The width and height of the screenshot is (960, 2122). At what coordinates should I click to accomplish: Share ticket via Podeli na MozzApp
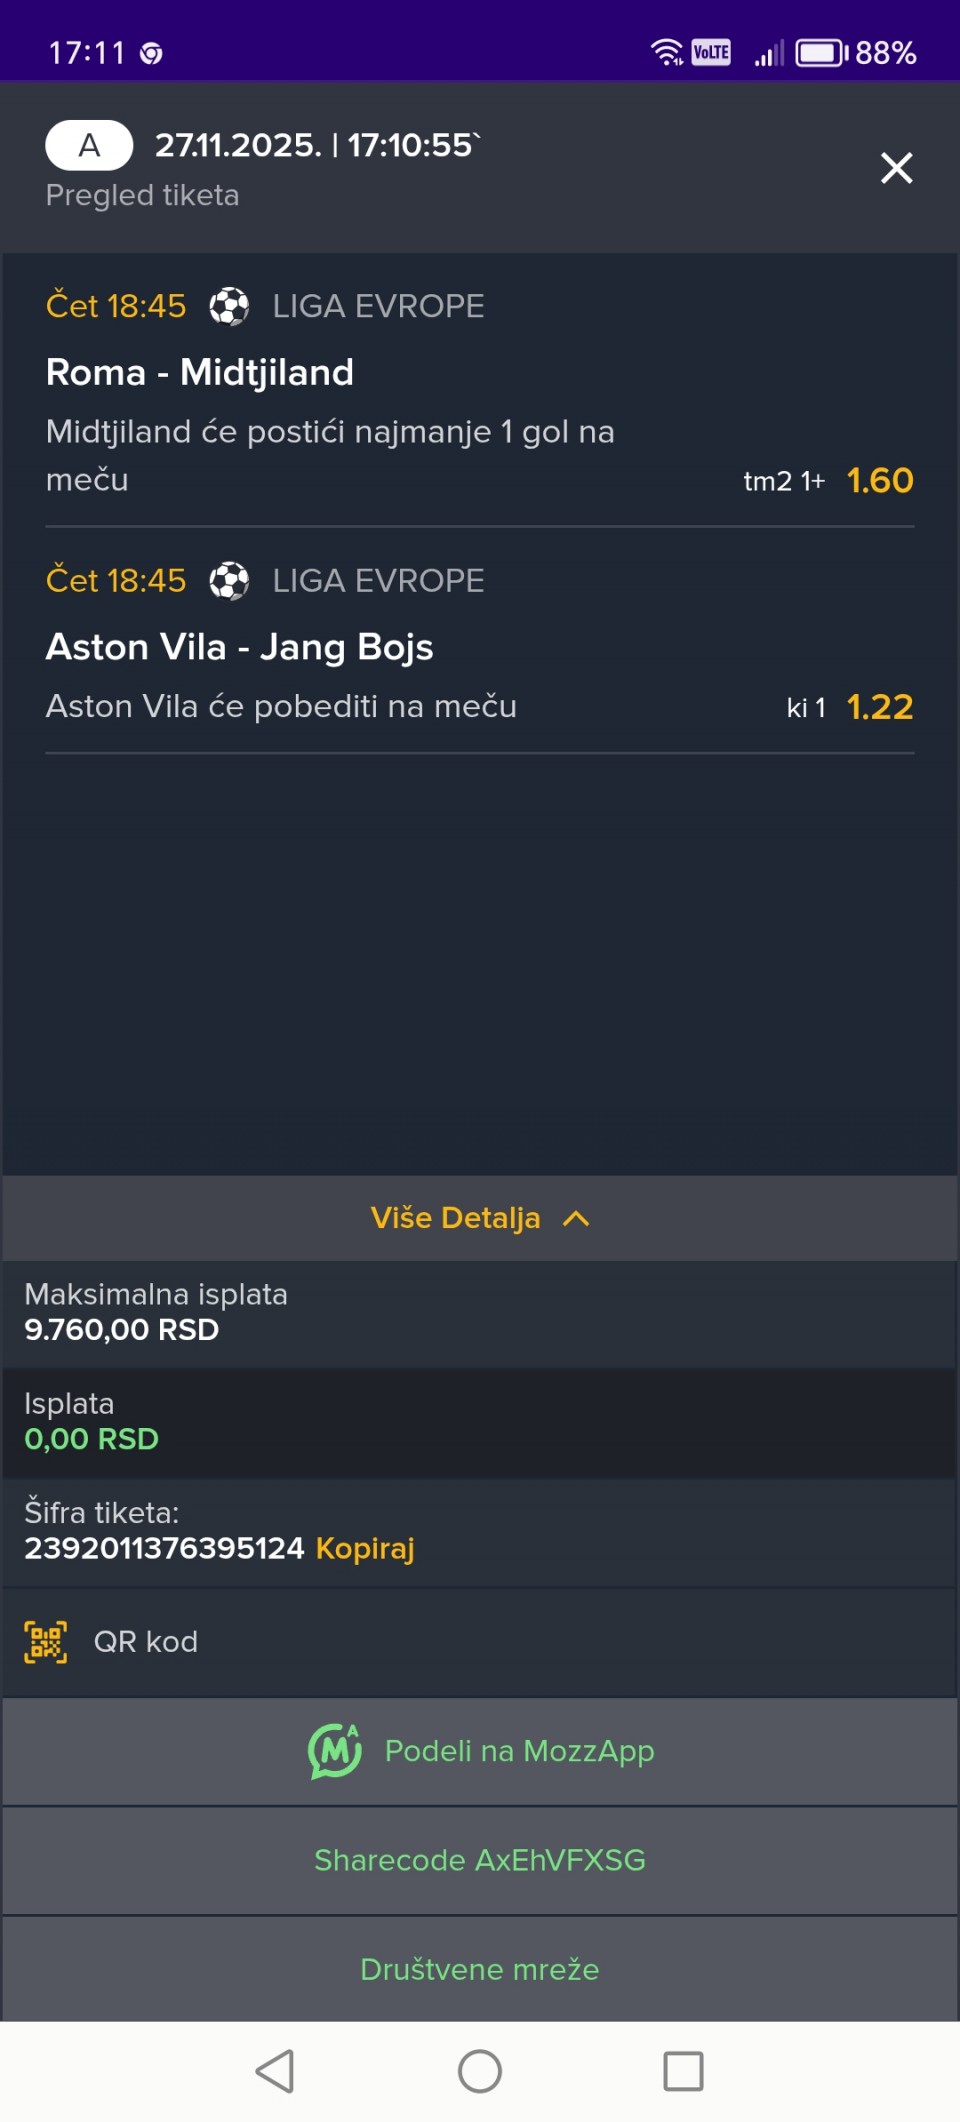[x=519, y=1751]
